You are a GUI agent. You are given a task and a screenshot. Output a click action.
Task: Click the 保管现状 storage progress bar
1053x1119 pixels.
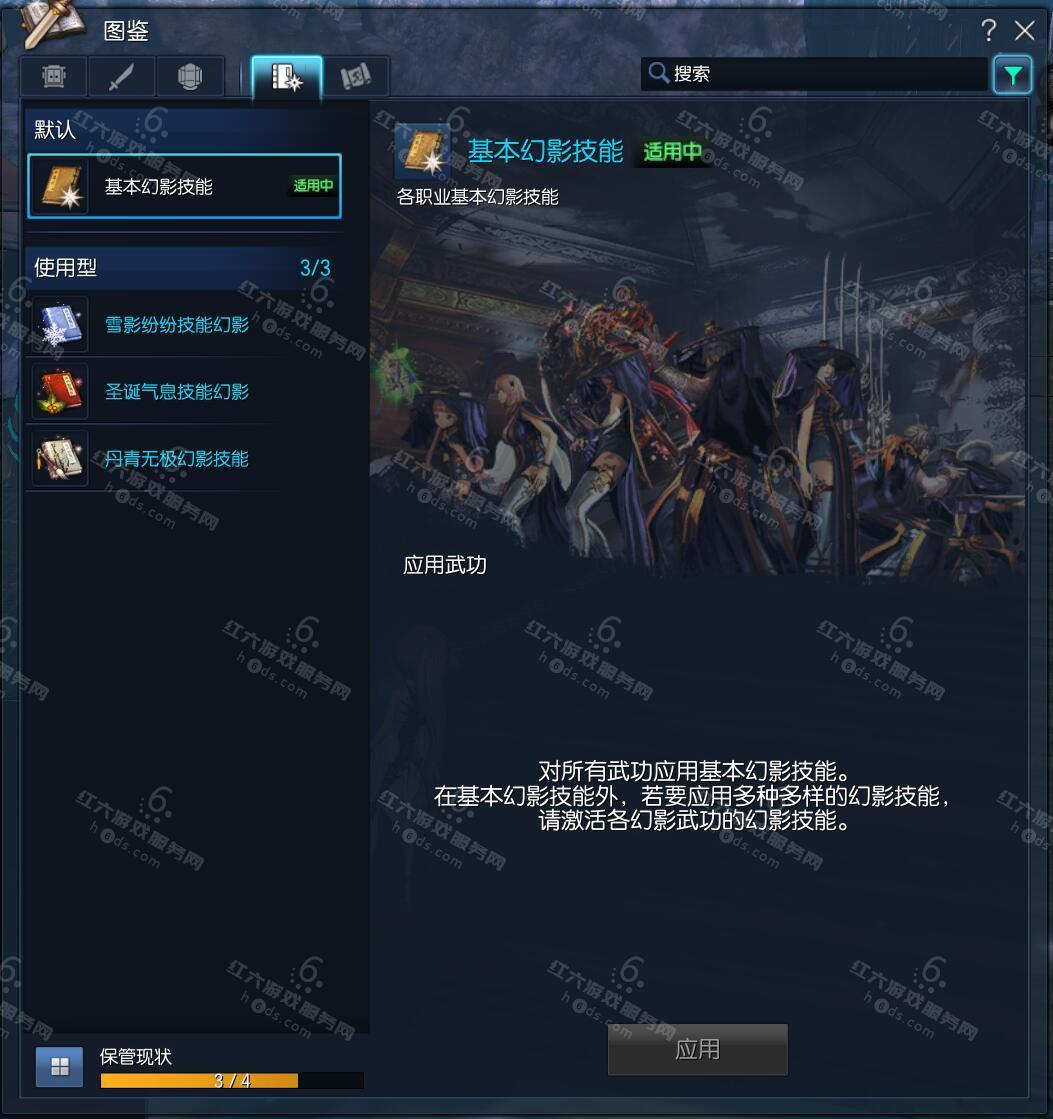[x=232, y=1080]
